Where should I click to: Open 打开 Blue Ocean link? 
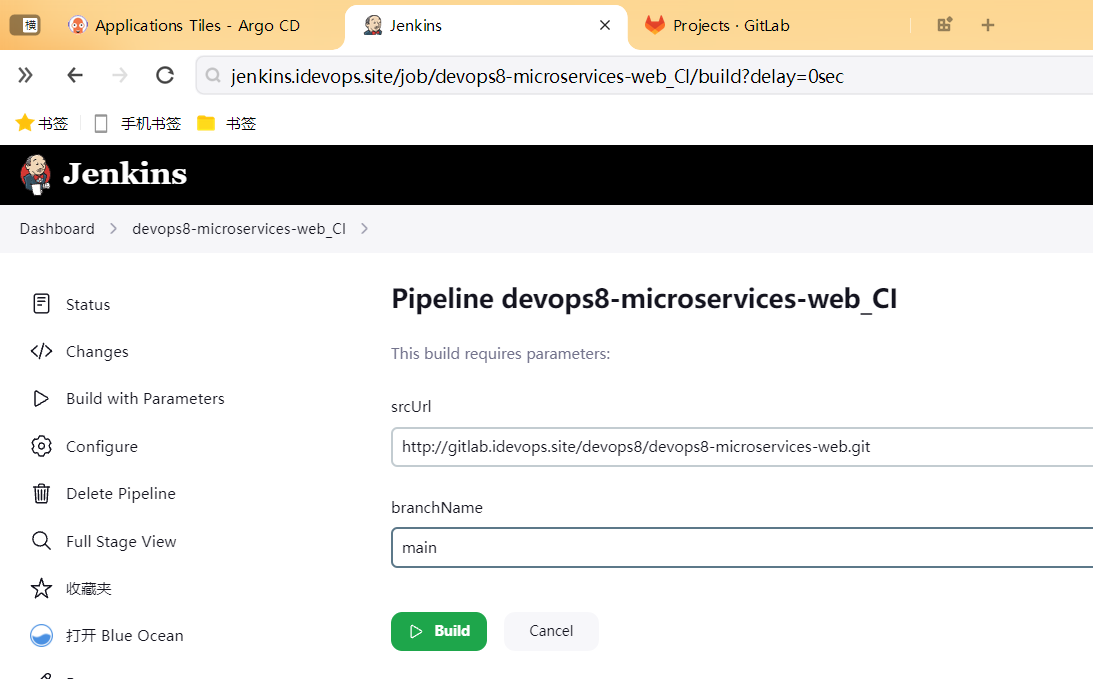coord(125,636)
